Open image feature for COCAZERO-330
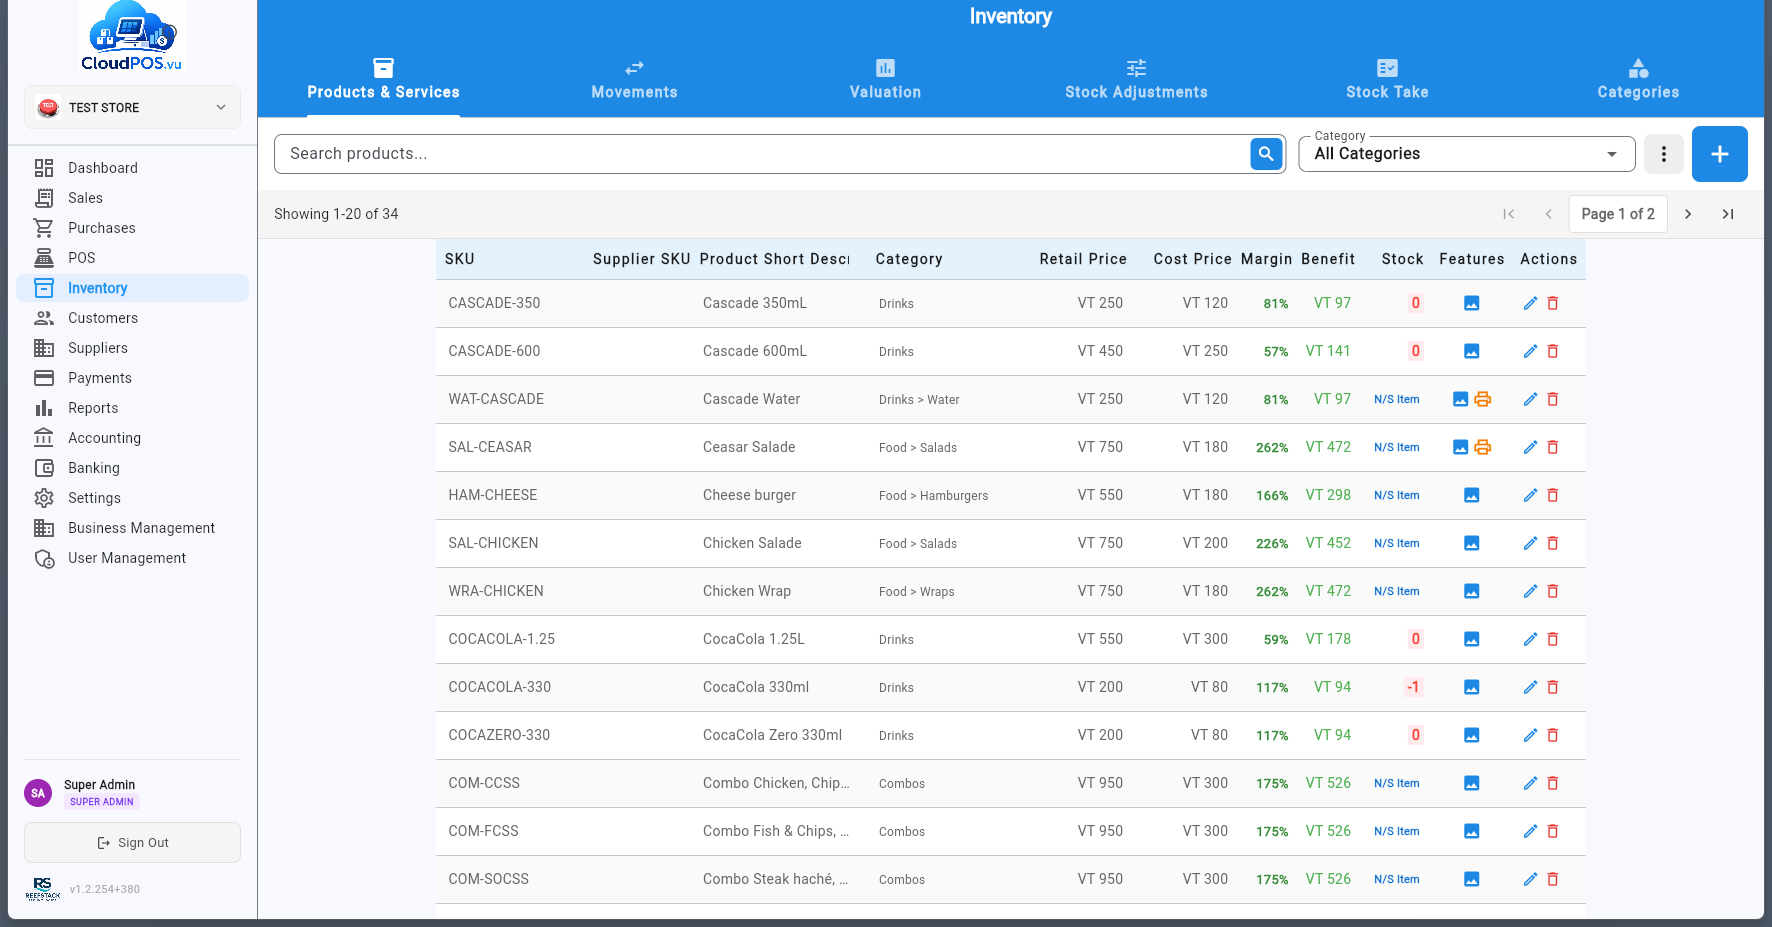Viewport: 1772px width, 927px height. pyautogui.click(x=1471, y=735)
